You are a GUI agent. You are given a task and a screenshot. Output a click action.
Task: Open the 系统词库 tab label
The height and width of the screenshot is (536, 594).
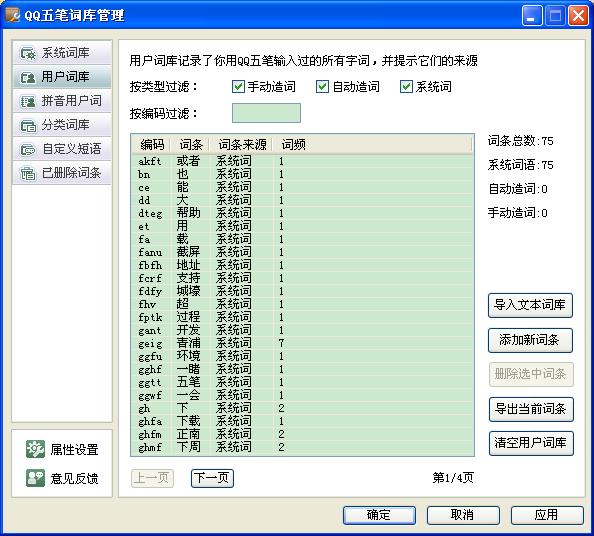coord(66,53)
